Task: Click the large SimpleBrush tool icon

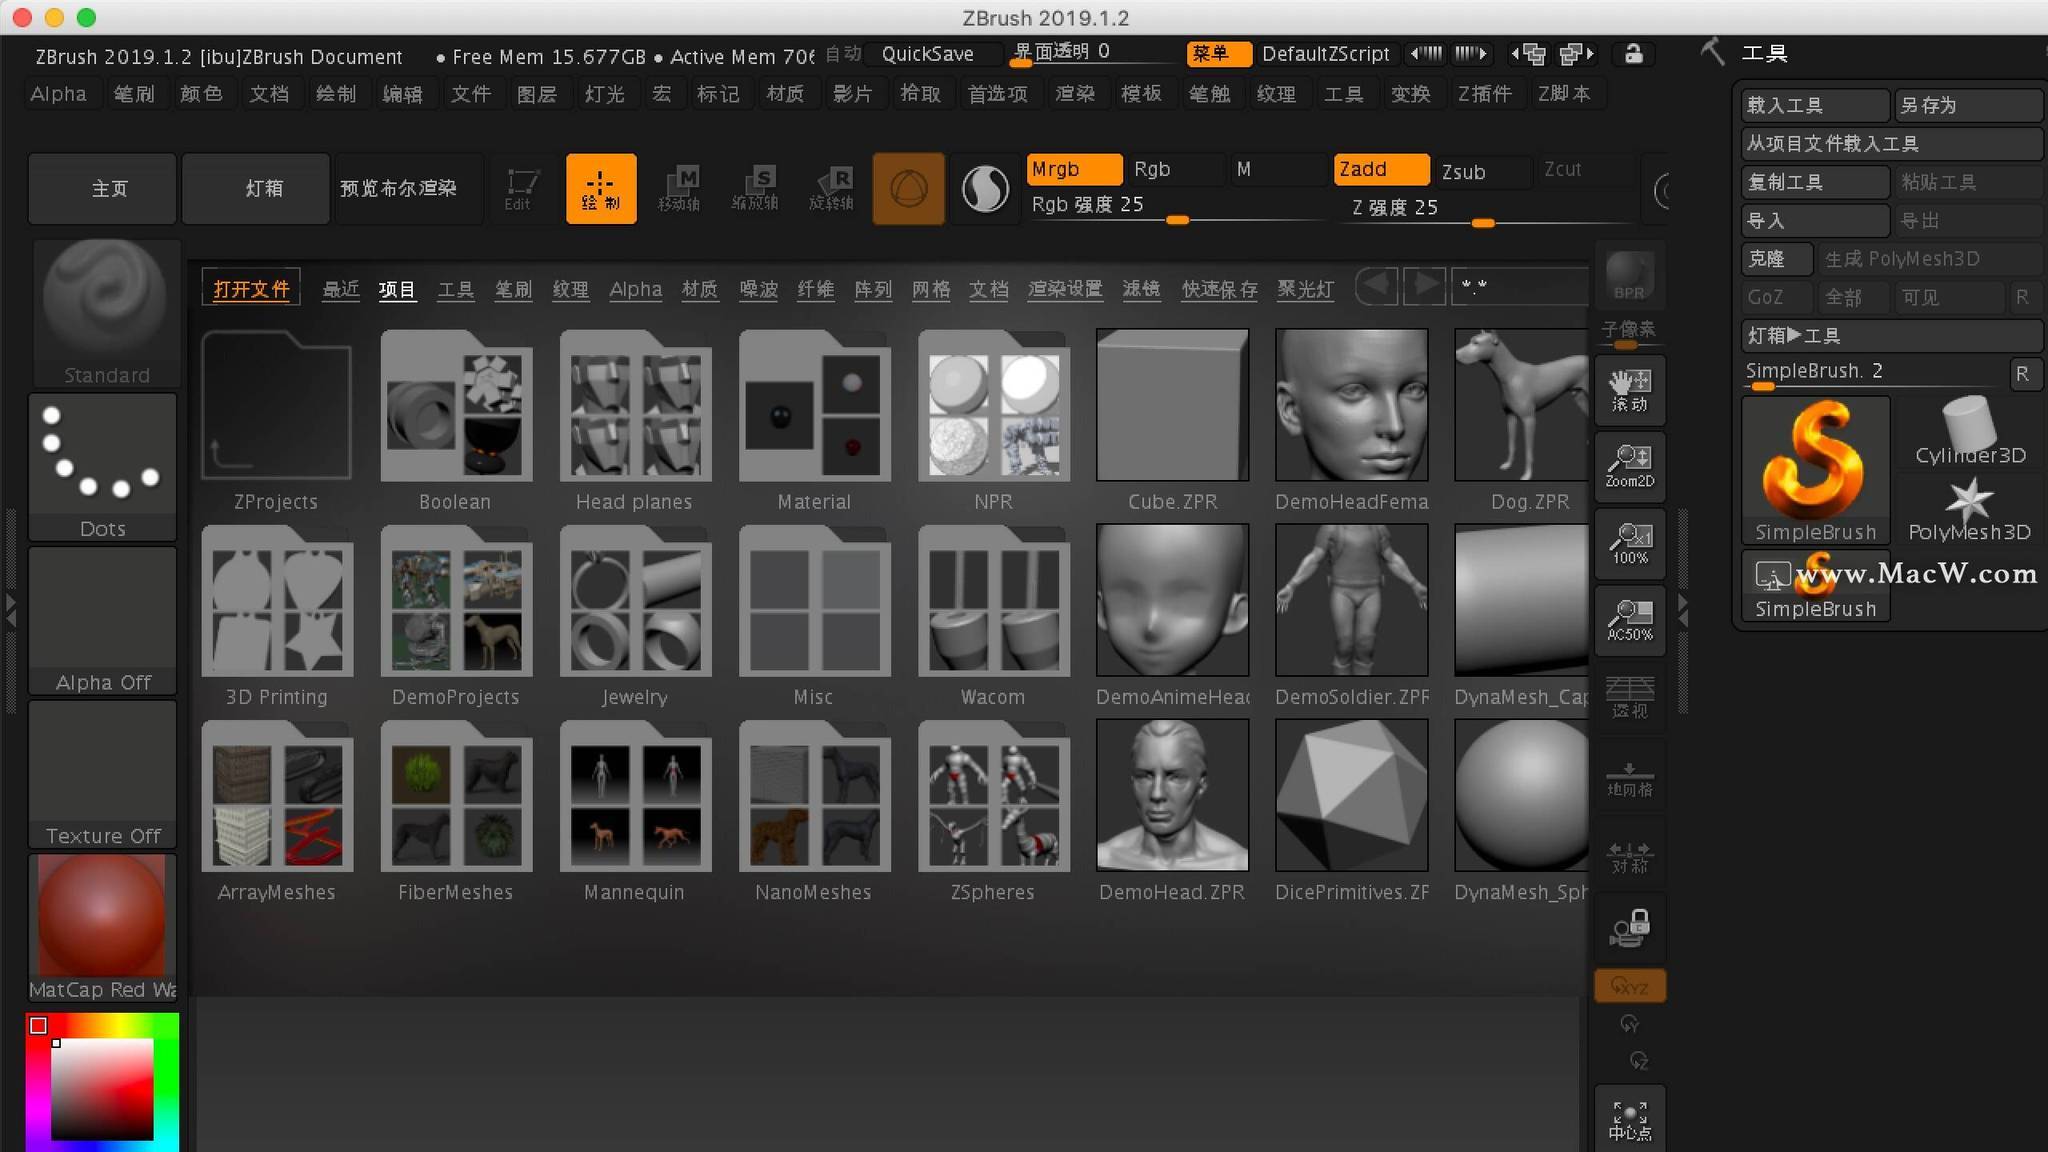Action: pos(1816,470)
